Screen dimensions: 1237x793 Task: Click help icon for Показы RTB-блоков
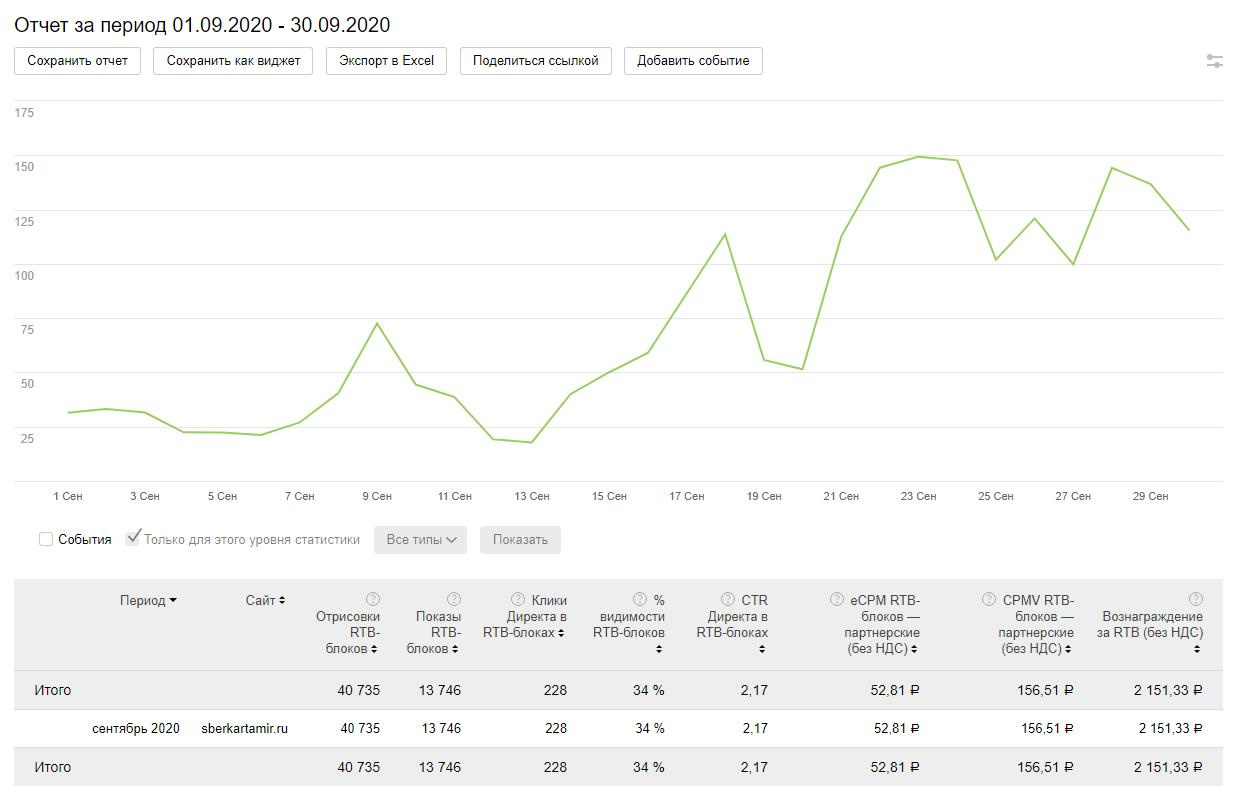click(x=454, y=599)
